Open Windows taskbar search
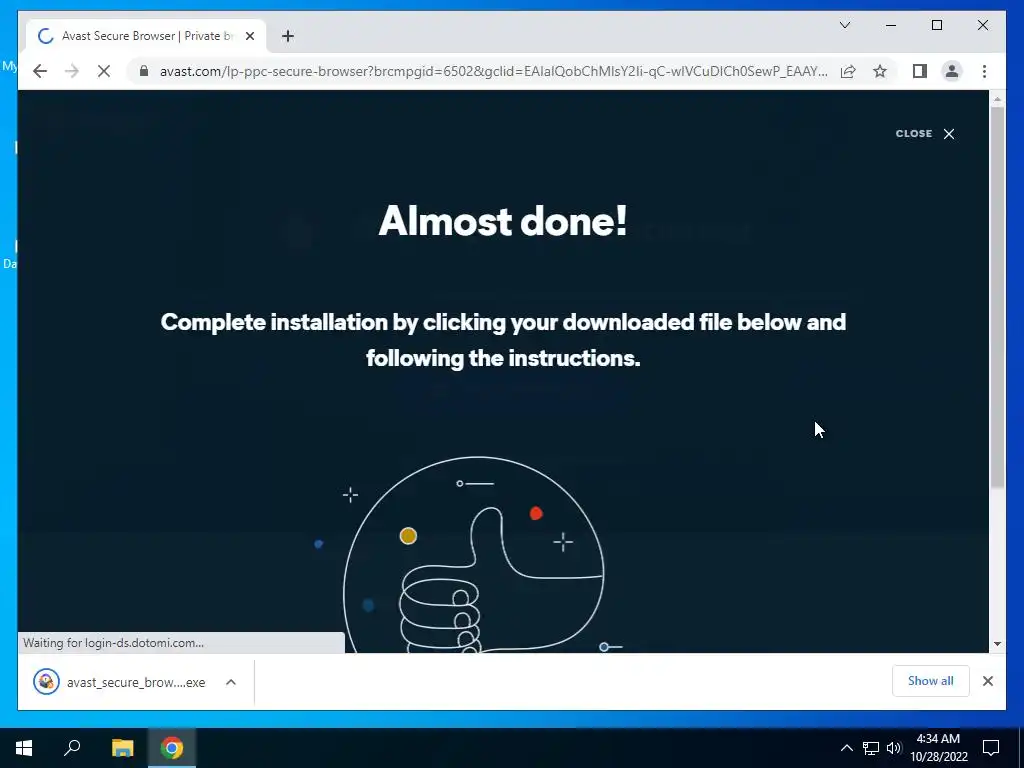Screen dimensions: 1024x768 point(72,748)
